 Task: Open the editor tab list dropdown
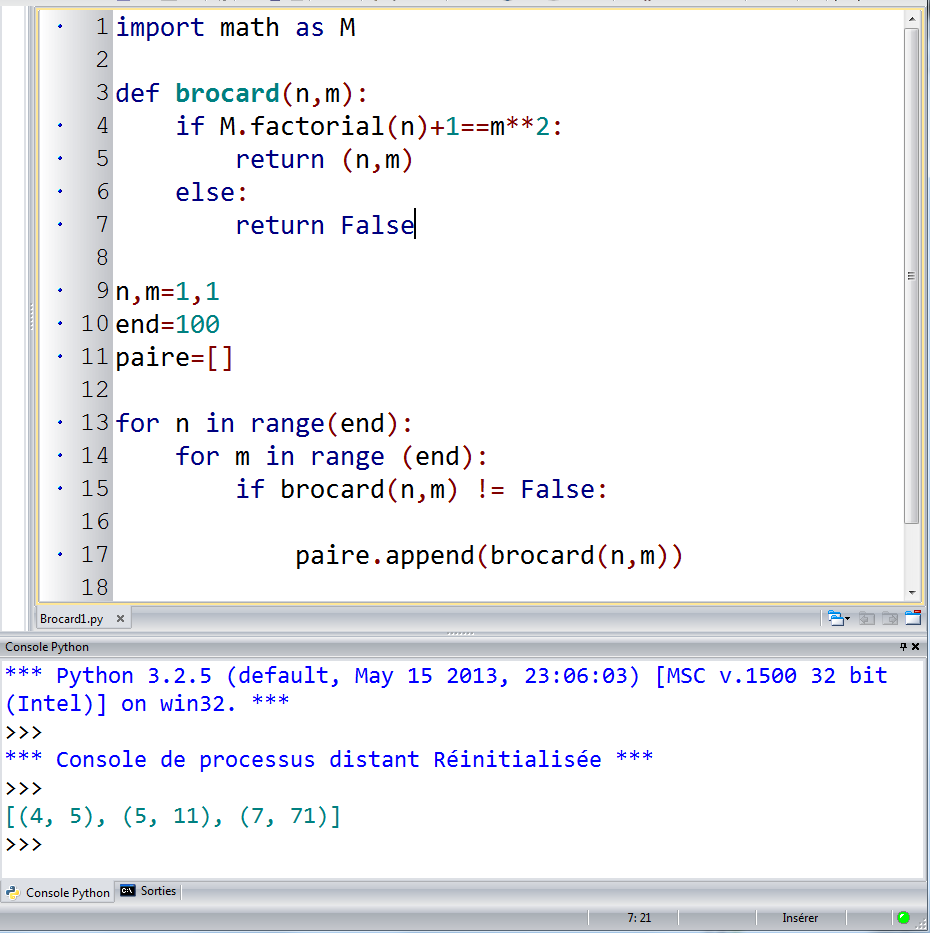[838, 619]
